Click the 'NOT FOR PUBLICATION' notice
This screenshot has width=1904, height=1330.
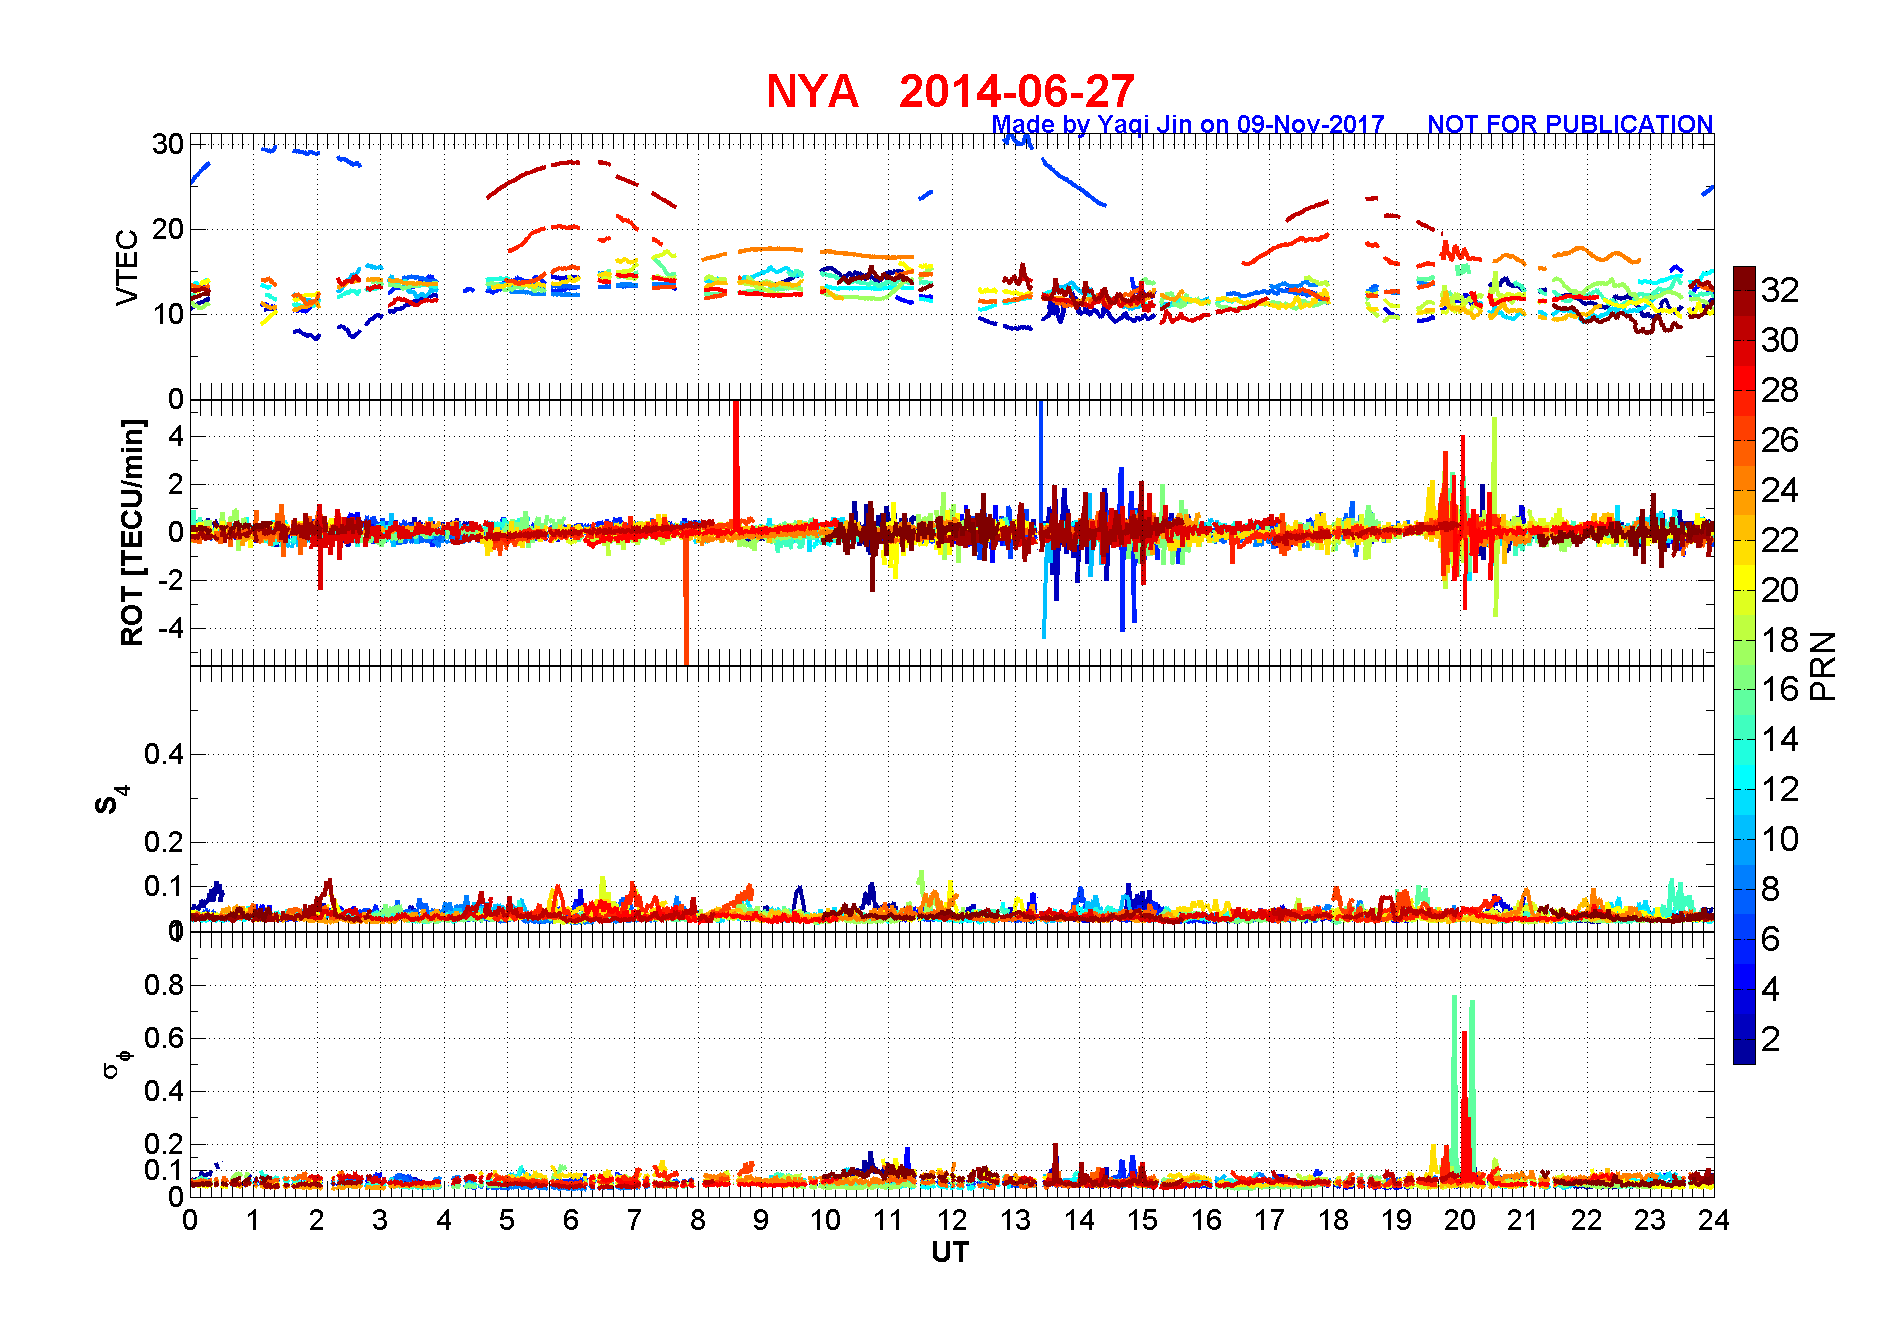[1570, 125]
